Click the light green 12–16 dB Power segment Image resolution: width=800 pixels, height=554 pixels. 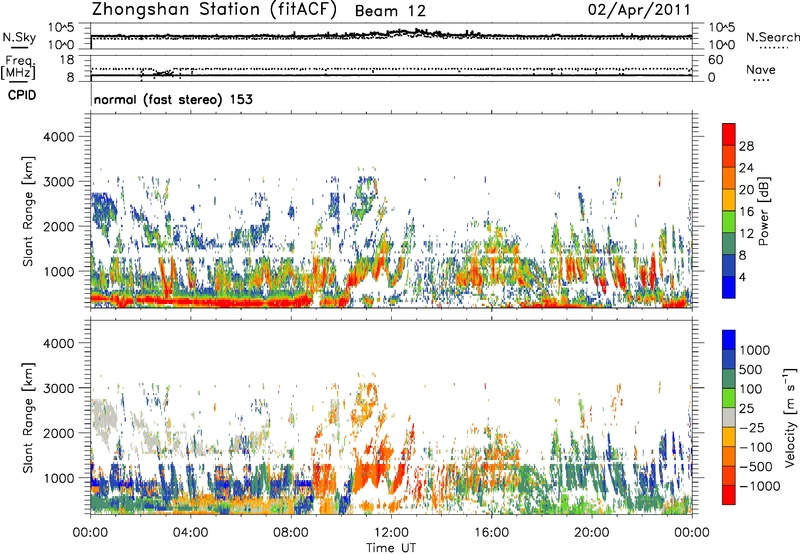click(x=729, y=222)
